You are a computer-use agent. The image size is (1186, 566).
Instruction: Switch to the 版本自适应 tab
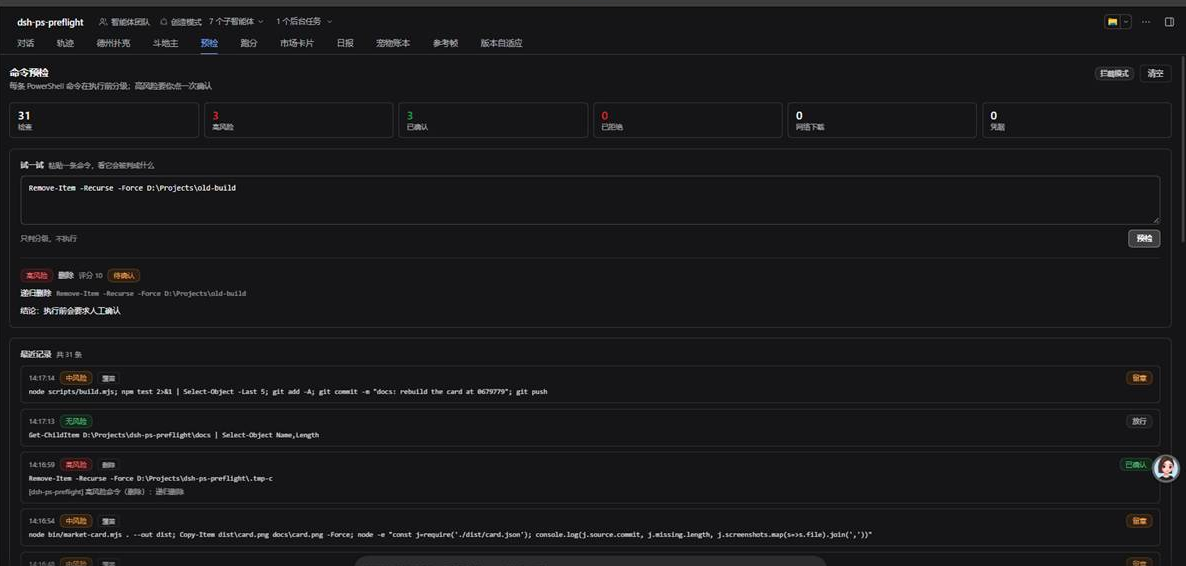501,43
